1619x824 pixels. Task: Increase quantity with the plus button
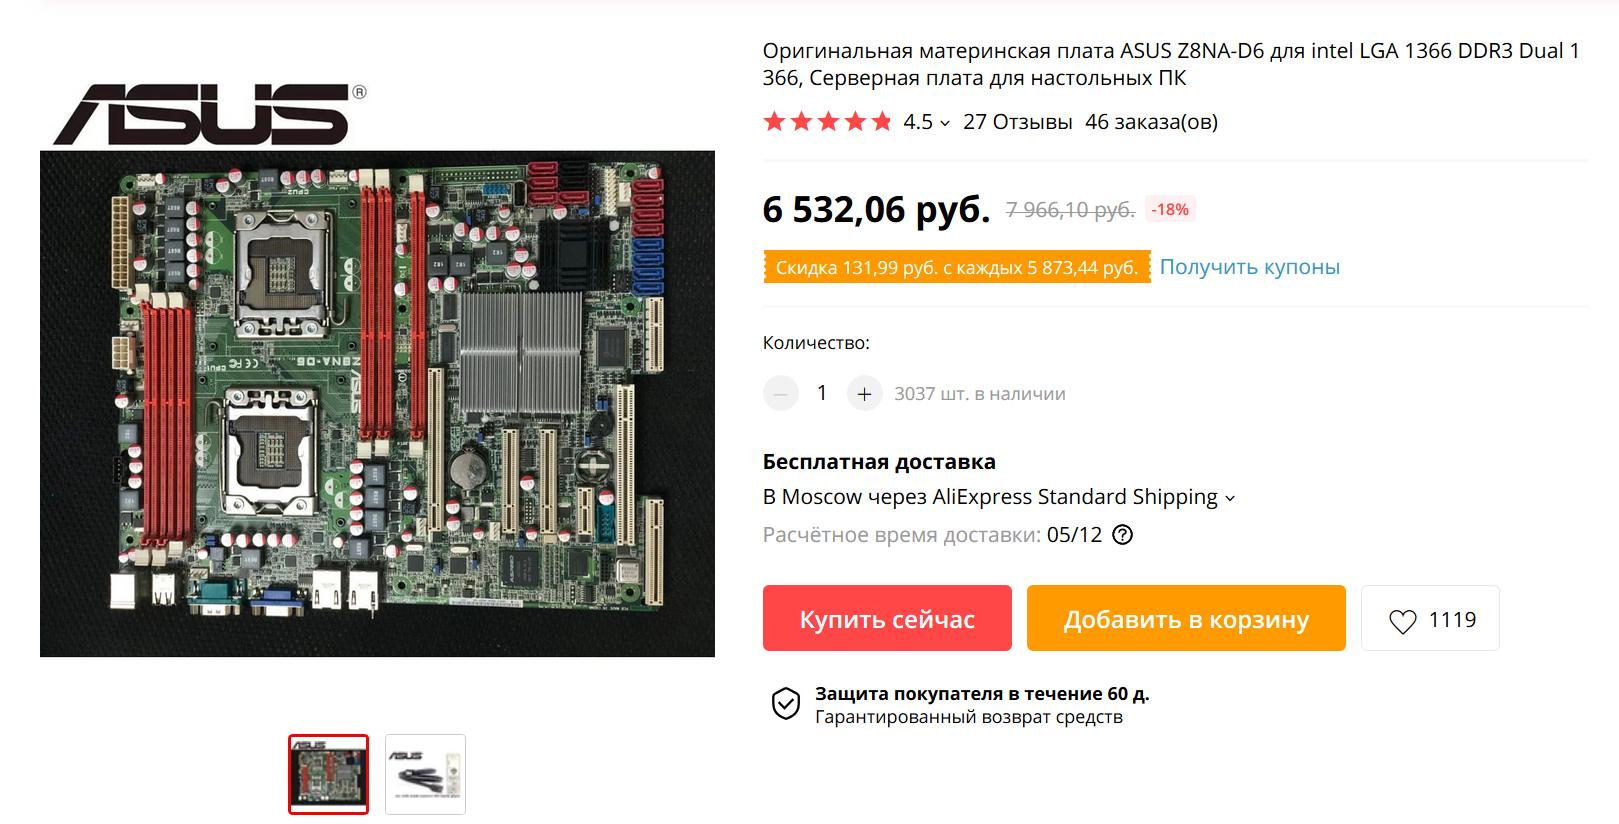[864, 394]
